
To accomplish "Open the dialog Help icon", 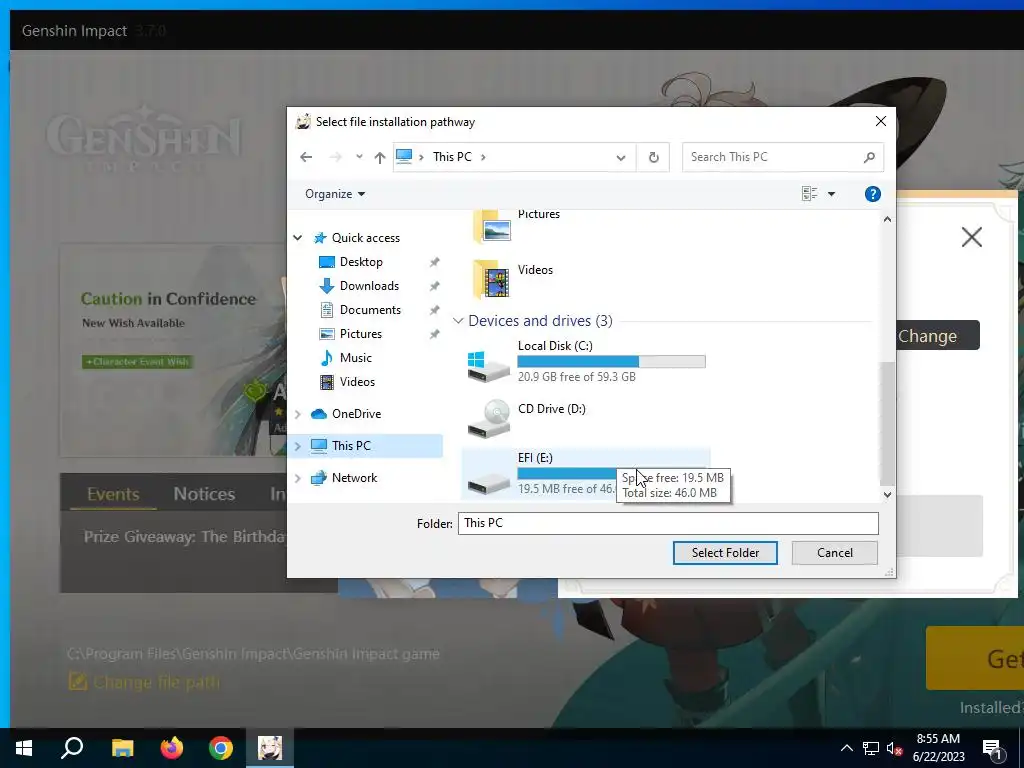I will tap(872, 194).
